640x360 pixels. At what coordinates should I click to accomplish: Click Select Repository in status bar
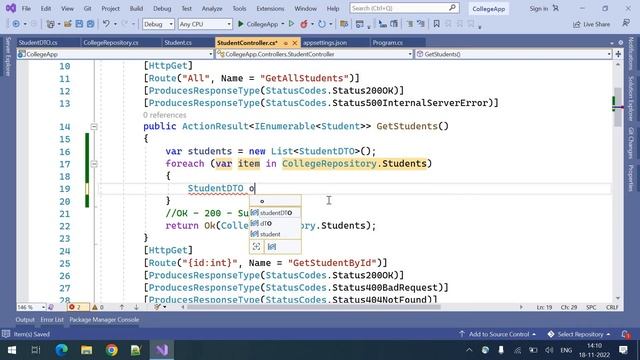(x=579, y=334)
